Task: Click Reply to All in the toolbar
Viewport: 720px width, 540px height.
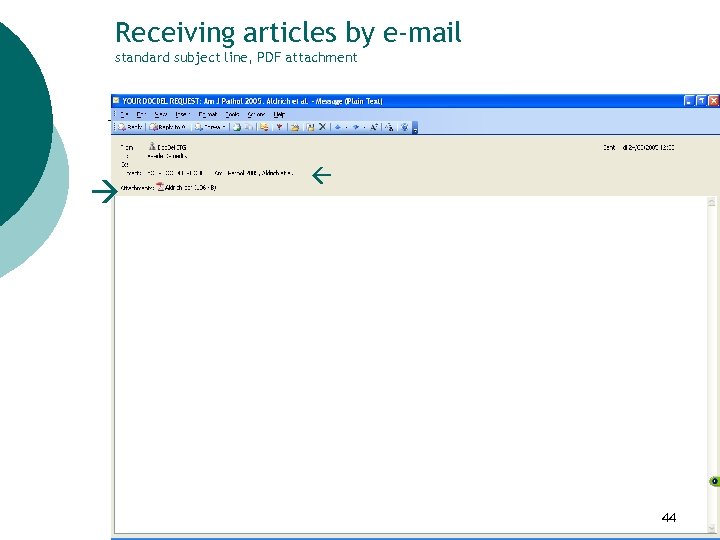Action: [x=168, y=127]
